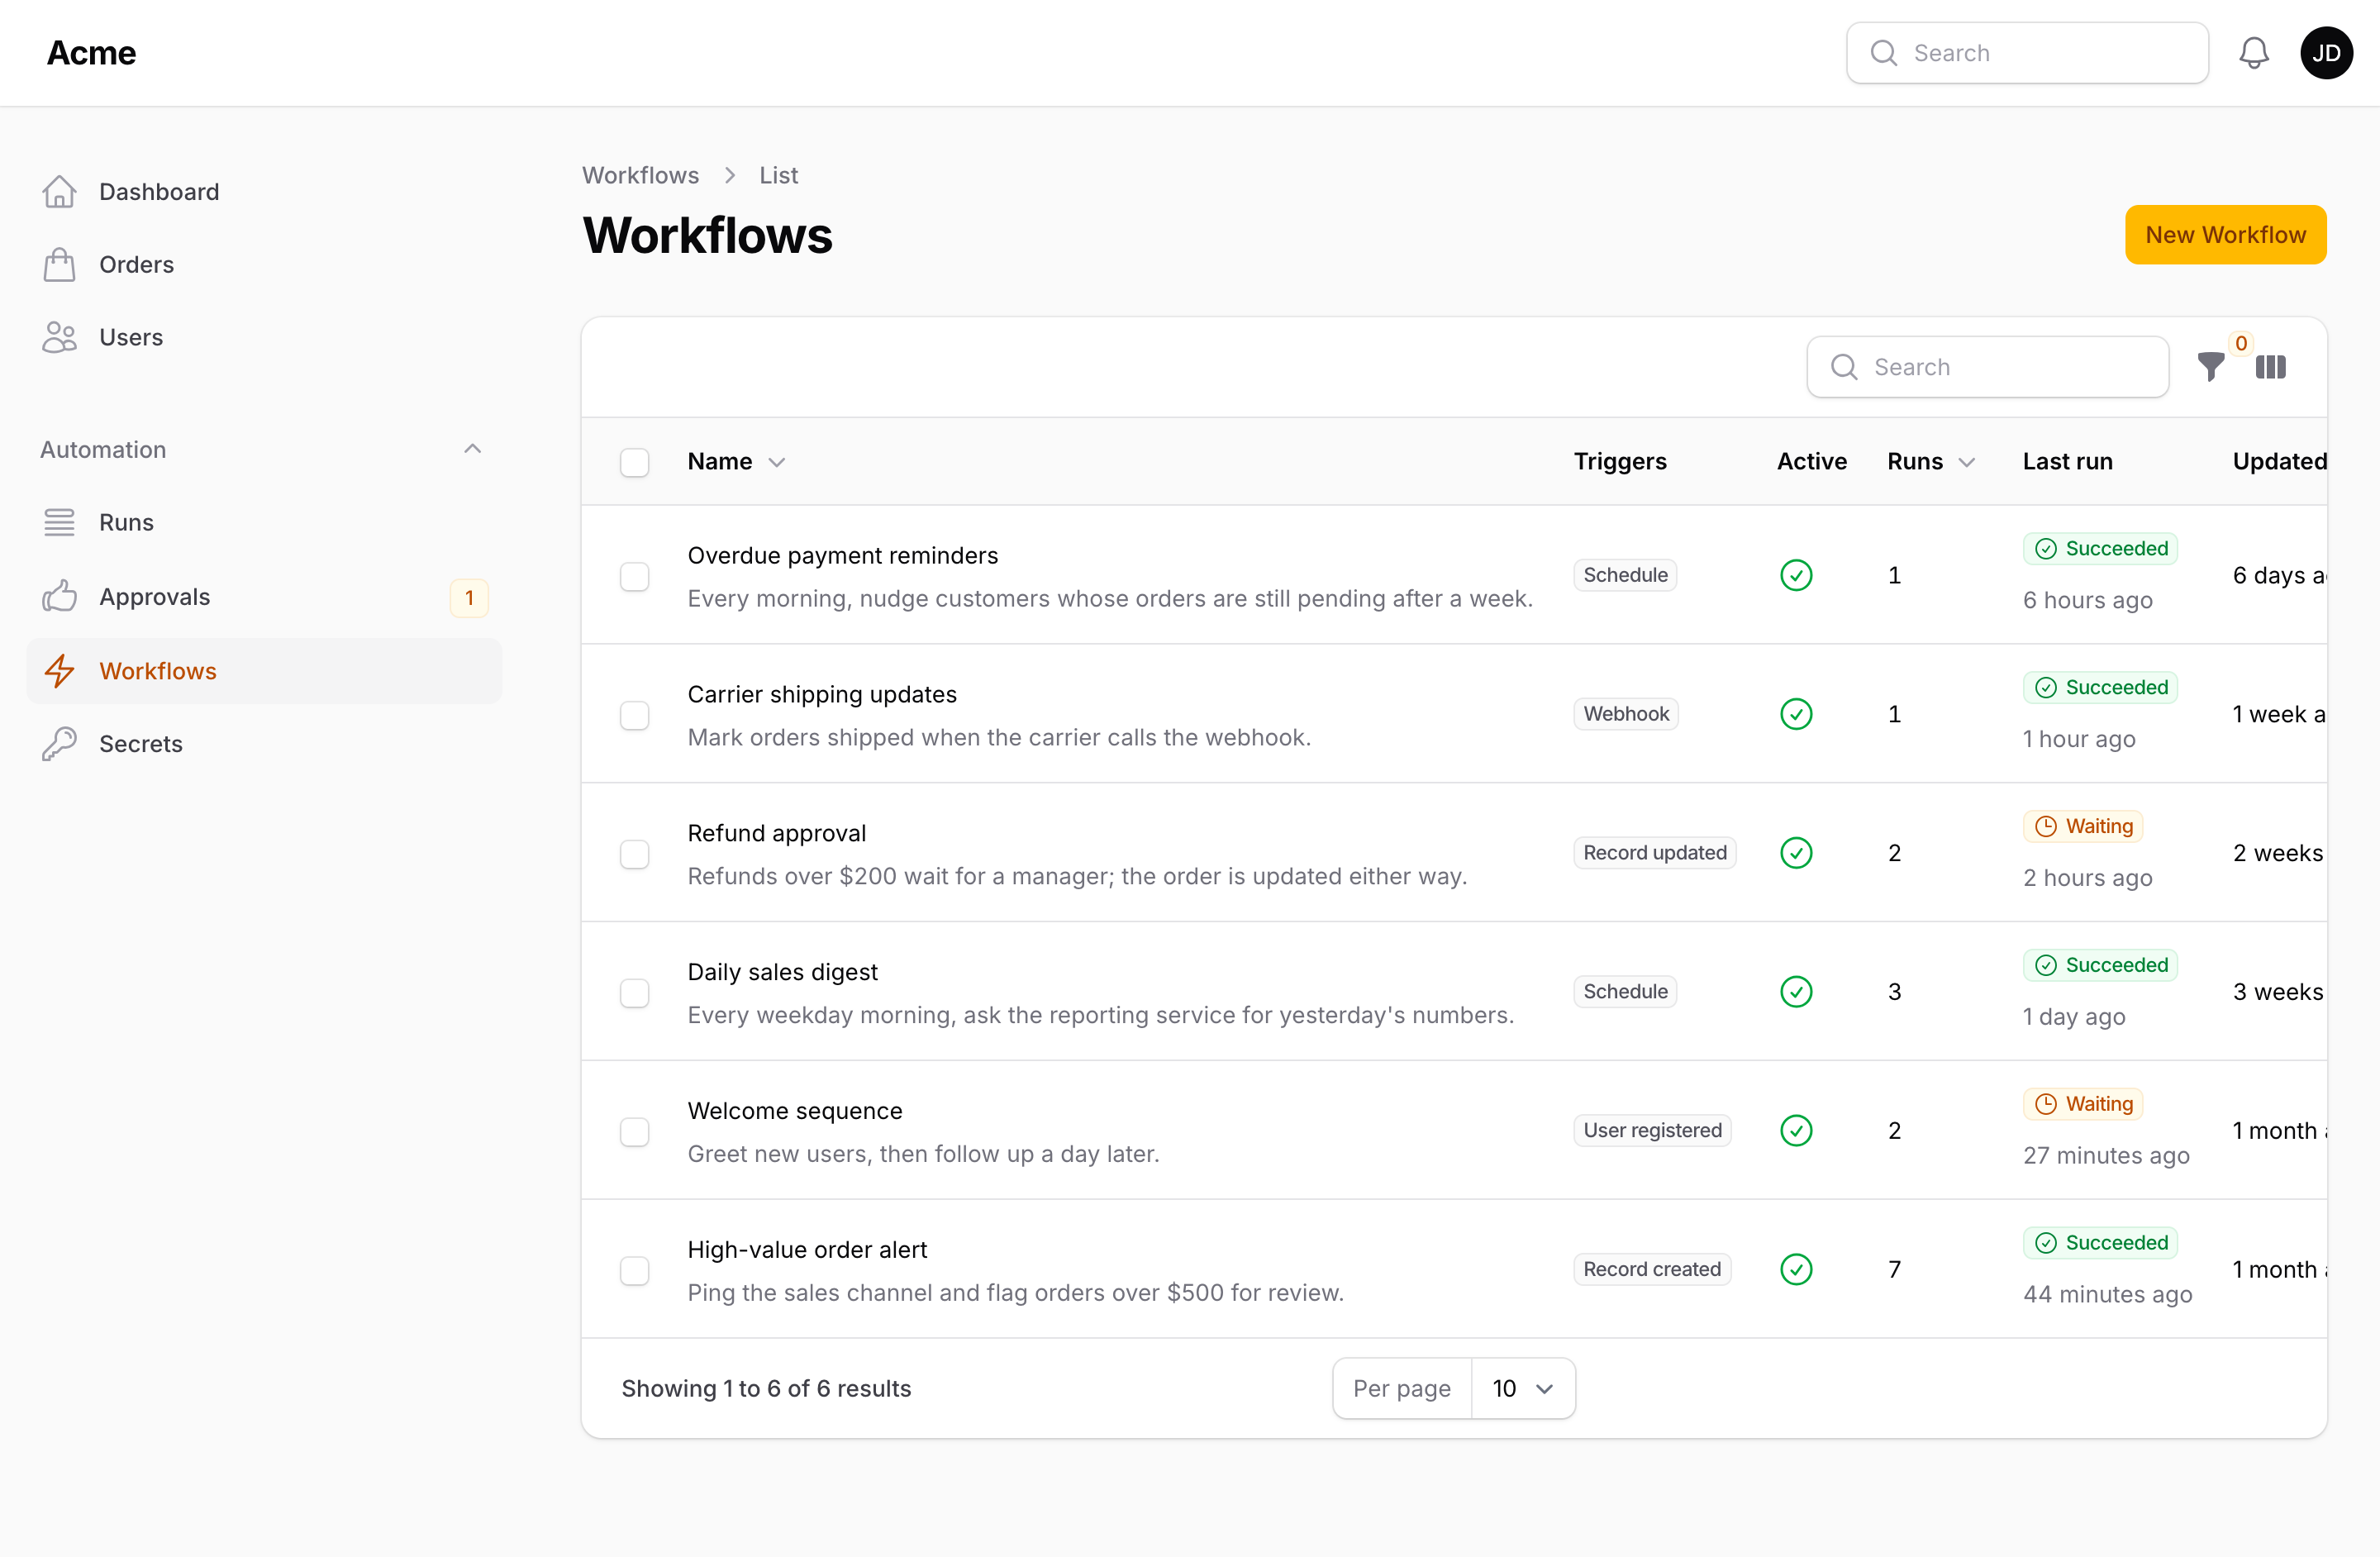The image size is (2380, 1557).
Task: Check the Daily sales digest row checkbox
Action: [x=634, y=993]
